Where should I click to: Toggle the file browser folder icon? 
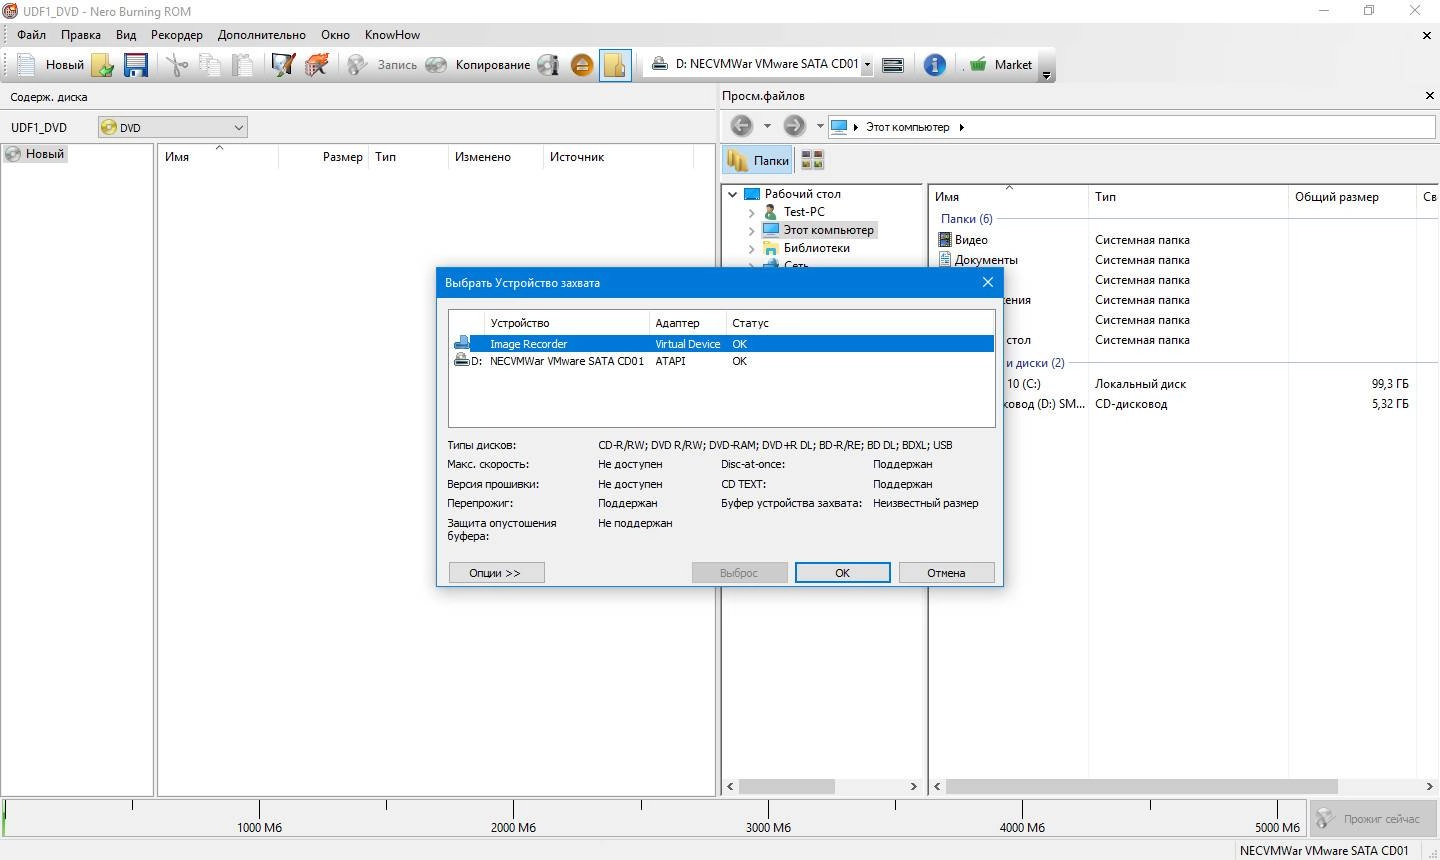615,65
